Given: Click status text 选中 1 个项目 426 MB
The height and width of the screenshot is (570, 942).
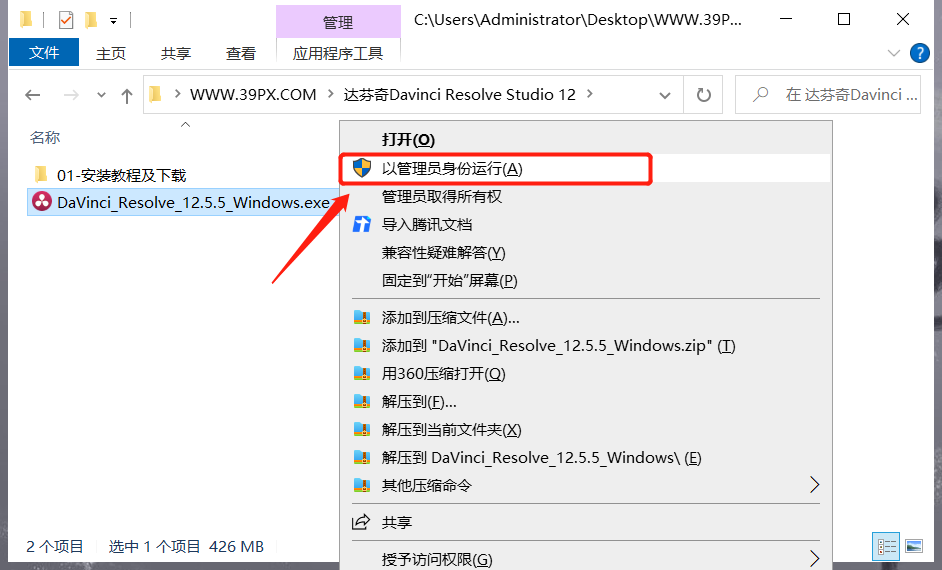Looking at the screenshot, I should [186, 547].
